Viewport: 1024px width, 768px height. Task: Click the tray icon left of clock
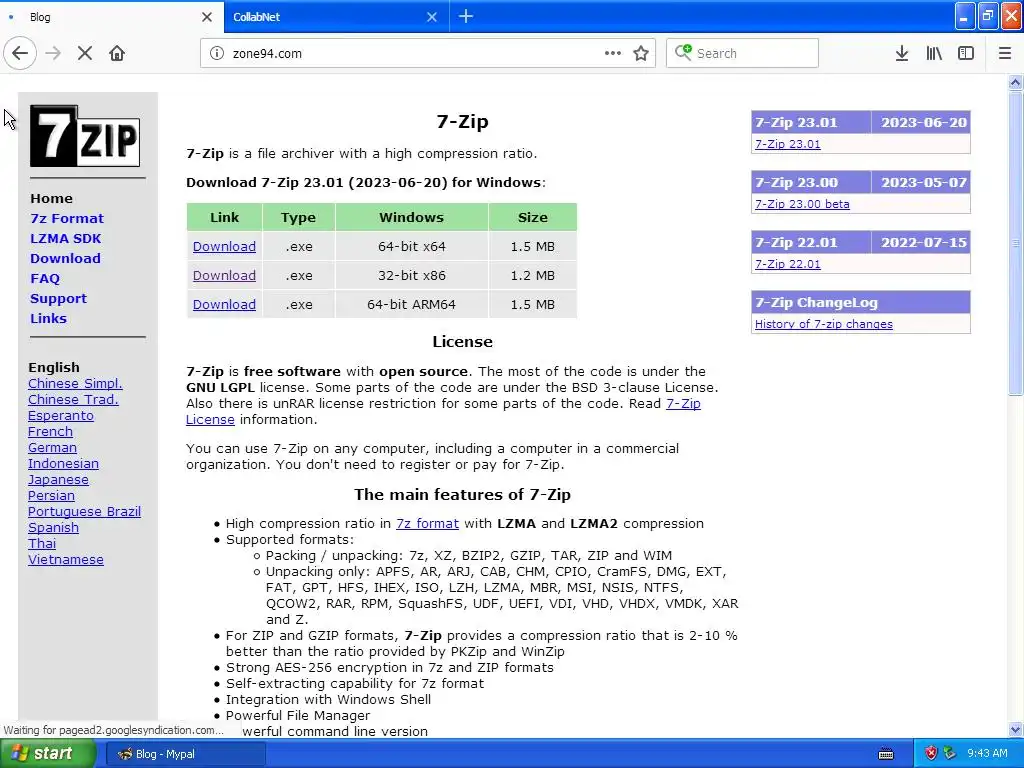pos(950,754)
